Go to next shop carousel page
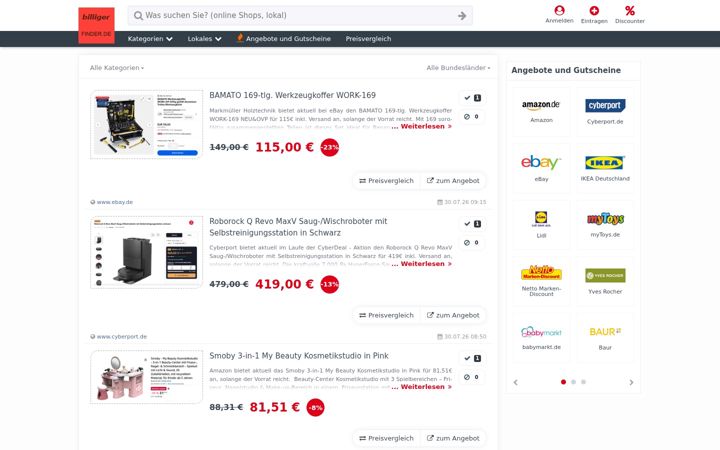The height and width of the screenshot is (450, 720). [x=631, y=382]
